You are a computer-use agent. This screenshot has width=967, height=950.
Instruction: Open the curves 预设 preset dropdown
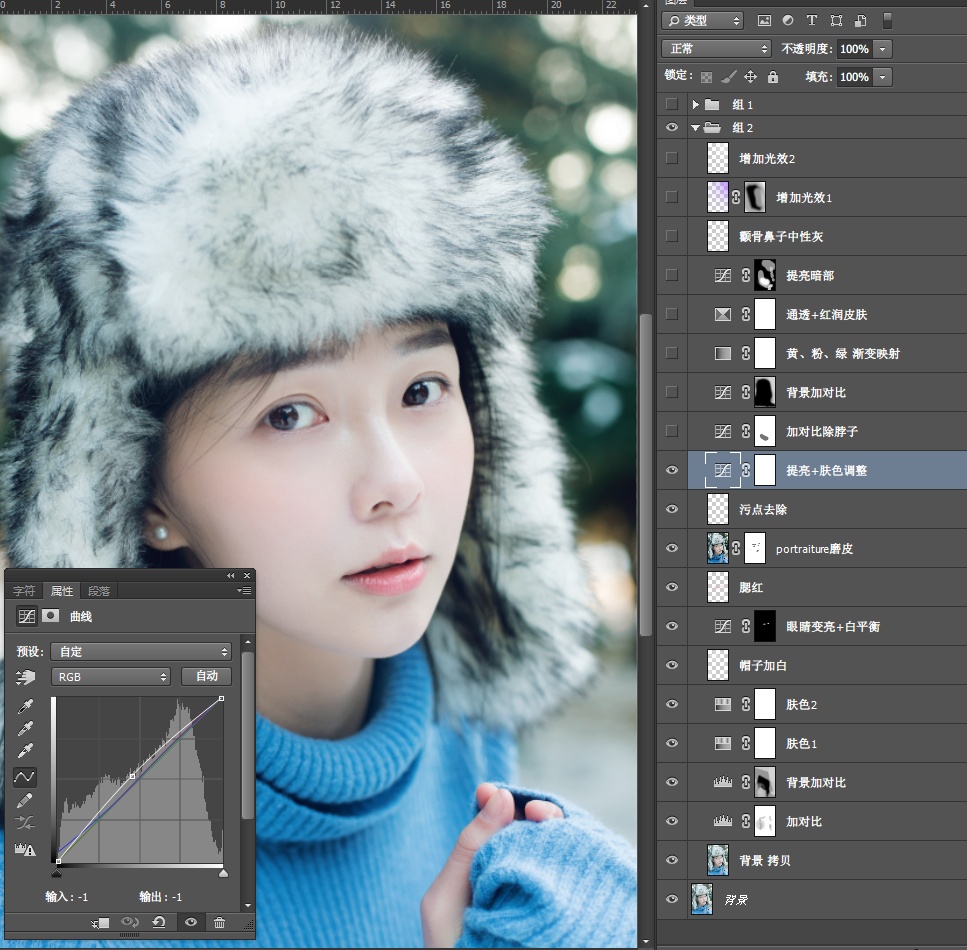pyautogui.click(x=141, y=651)
